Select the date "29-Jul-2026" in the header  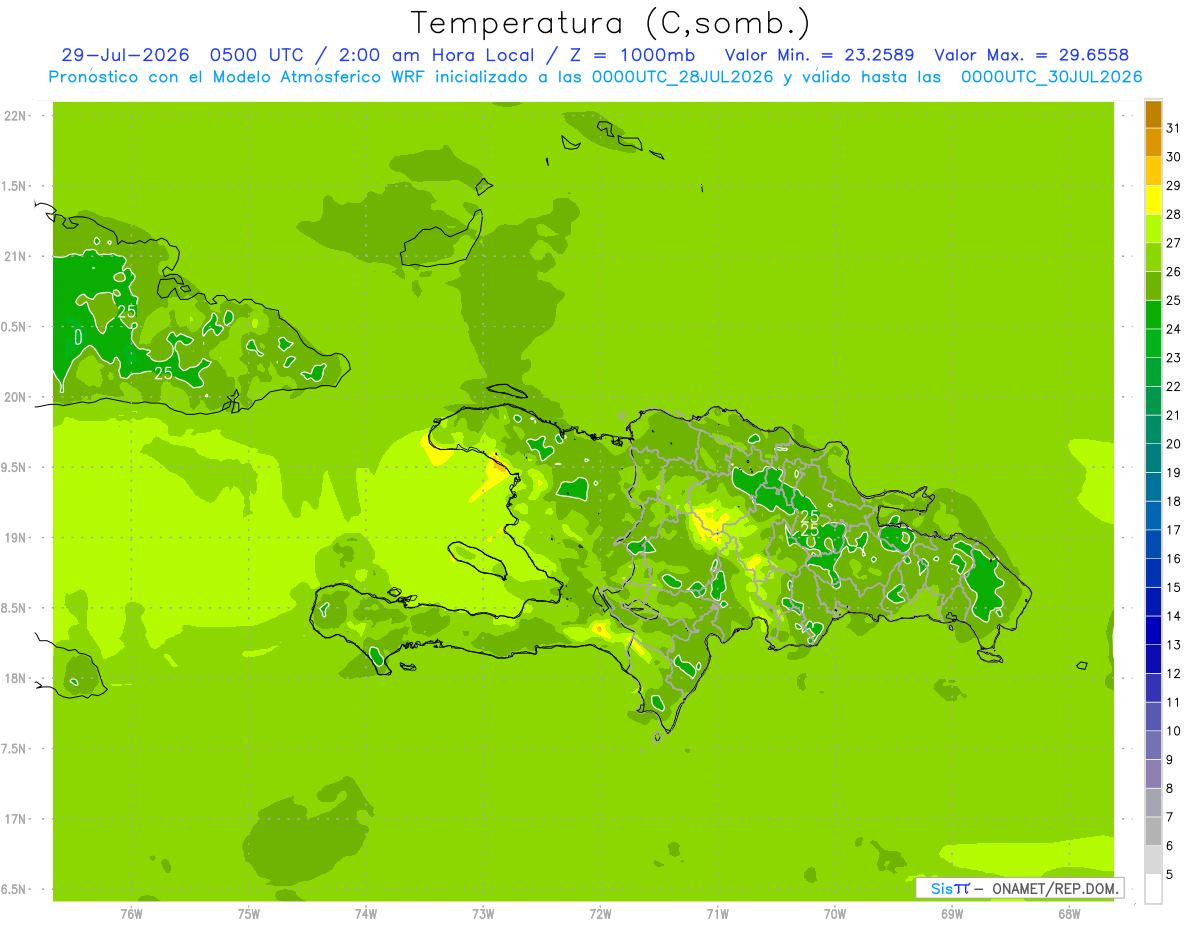pyautogui.click(x=125, y=55)
